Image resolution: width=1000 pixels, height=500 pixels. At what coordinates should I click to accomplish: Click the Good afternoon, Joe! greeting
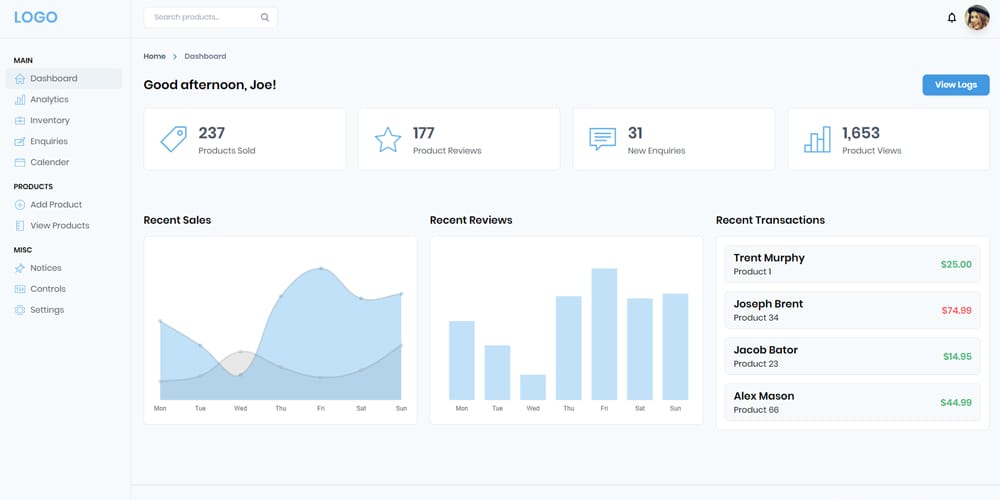tap(210, 84)
